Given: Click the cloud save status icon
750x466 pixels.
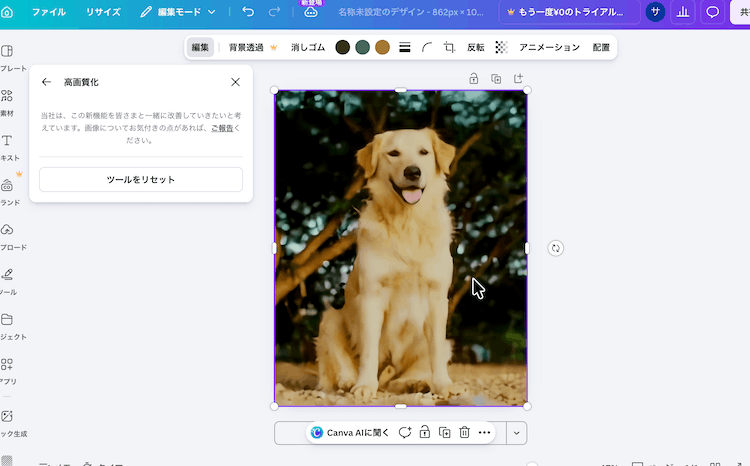Looking at the screenshot, I should (x=311, y=12).
